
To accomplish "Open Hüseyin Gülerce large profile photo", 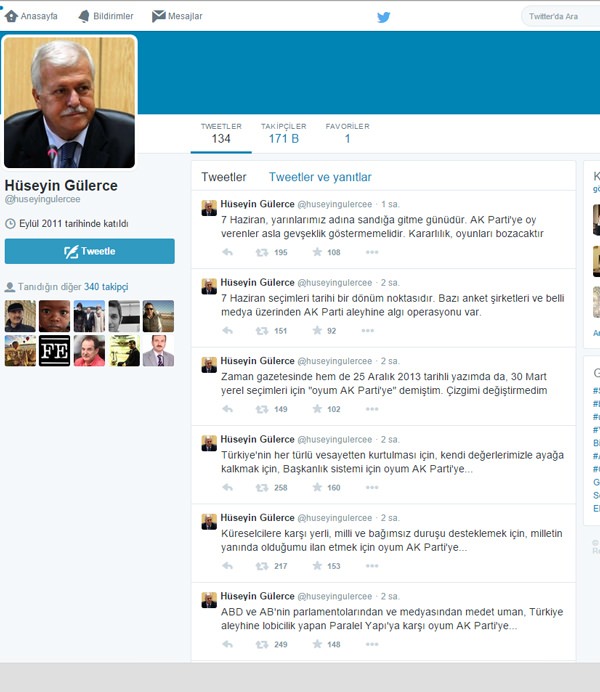I will [x=69, y=102].
